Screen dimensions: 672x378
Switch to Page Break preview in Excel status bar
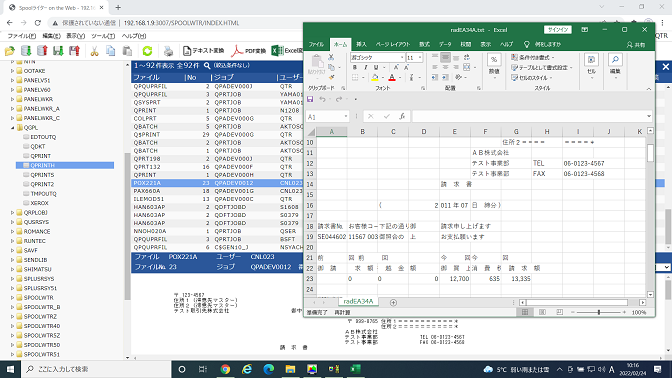coord(559,312)
